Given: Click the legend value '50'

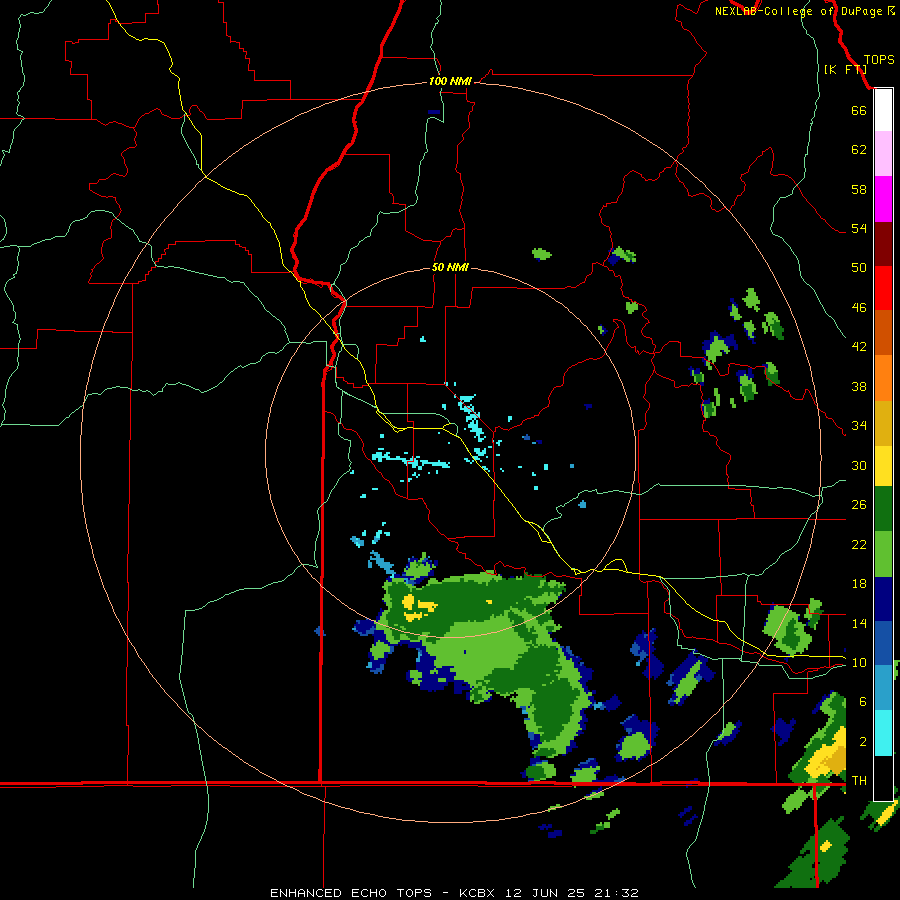Looking at the screenshot, I should click(x=859, y=267).
